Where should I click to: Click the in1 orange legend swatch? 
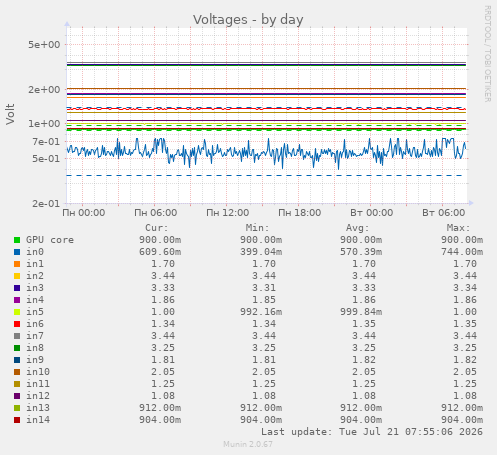(17, 264)
